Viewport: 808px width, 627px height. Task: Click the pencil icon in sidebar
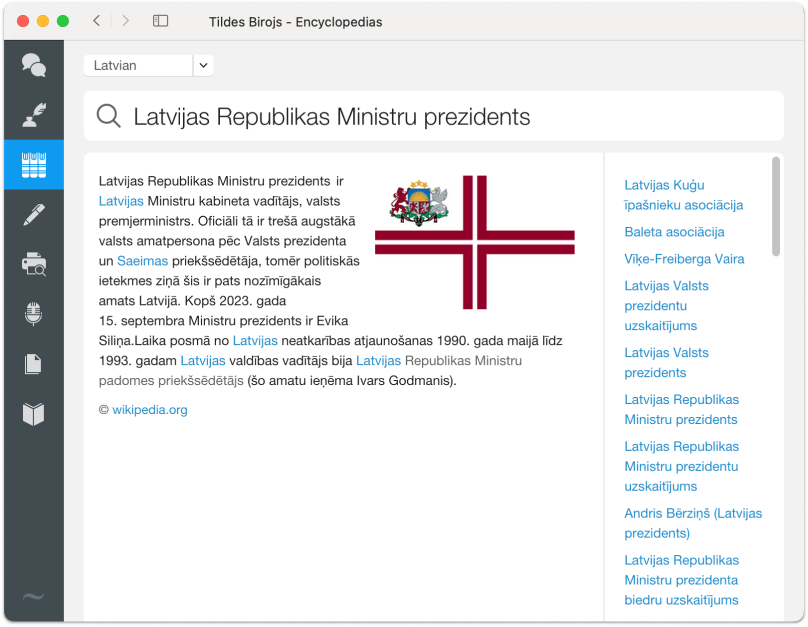coord(34,214)
